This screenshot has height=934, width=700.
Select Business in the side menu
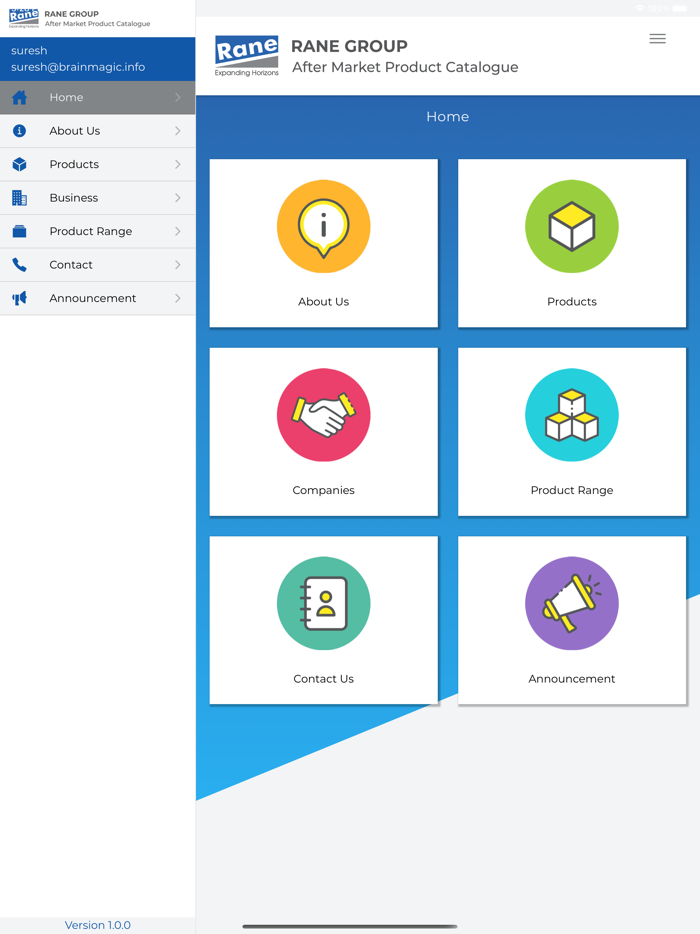(98, 198)
